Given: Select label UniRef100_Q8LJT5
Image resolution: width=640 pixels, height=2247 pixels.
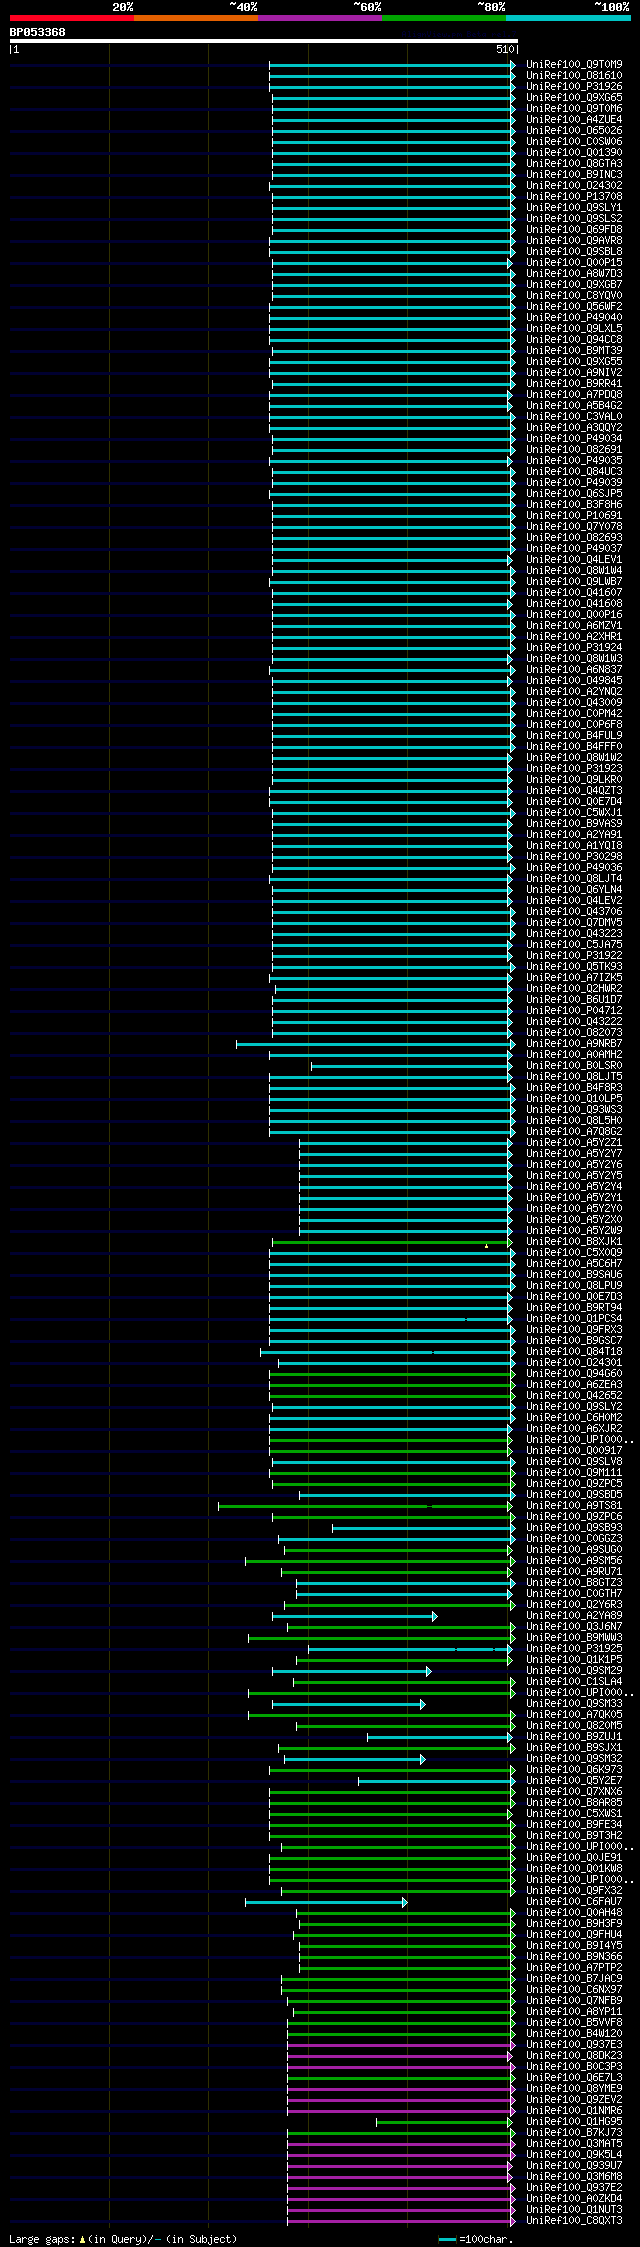Looking at the screenshot, I should pyautogui.click(x=574, y=1077).
